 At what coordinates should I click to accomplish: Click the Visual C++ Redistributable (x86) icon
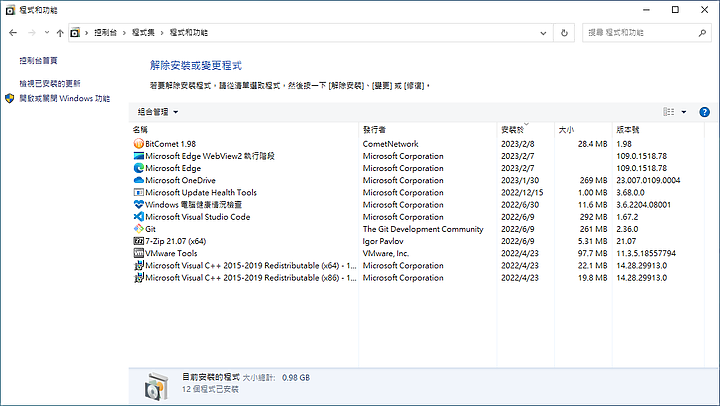(x=139, y=278)
